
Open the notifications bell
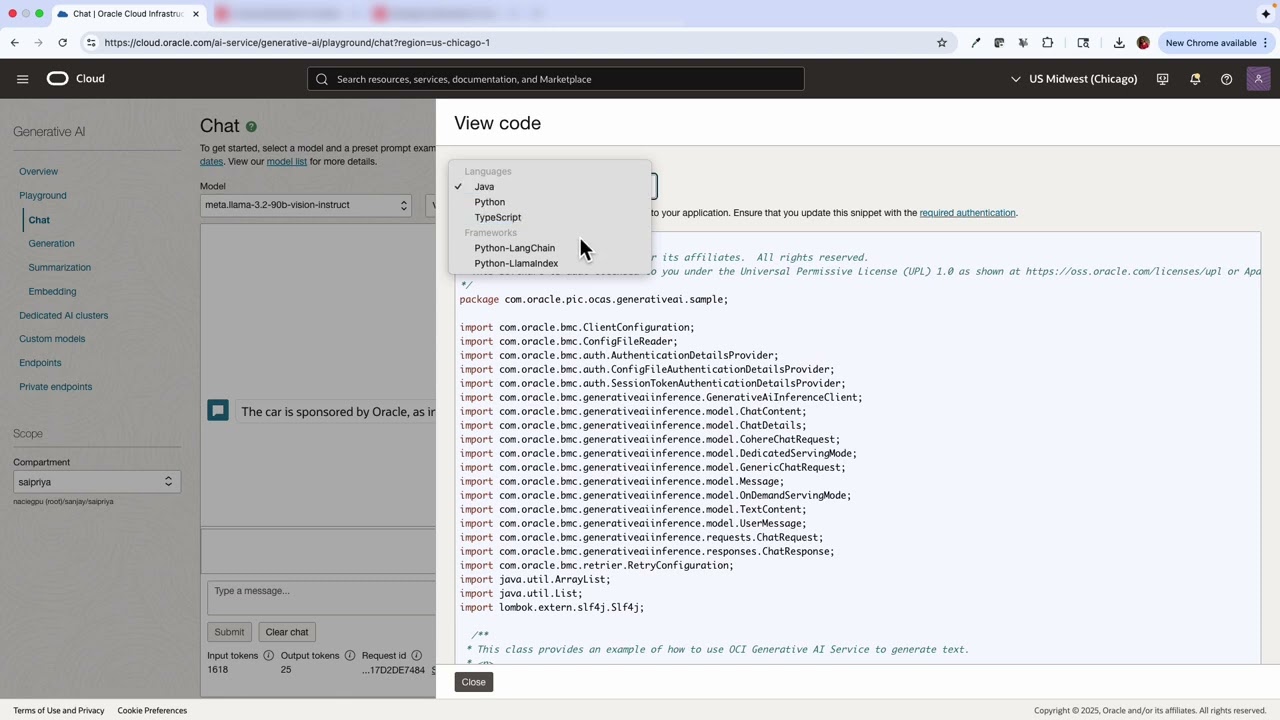(1195, 79)
